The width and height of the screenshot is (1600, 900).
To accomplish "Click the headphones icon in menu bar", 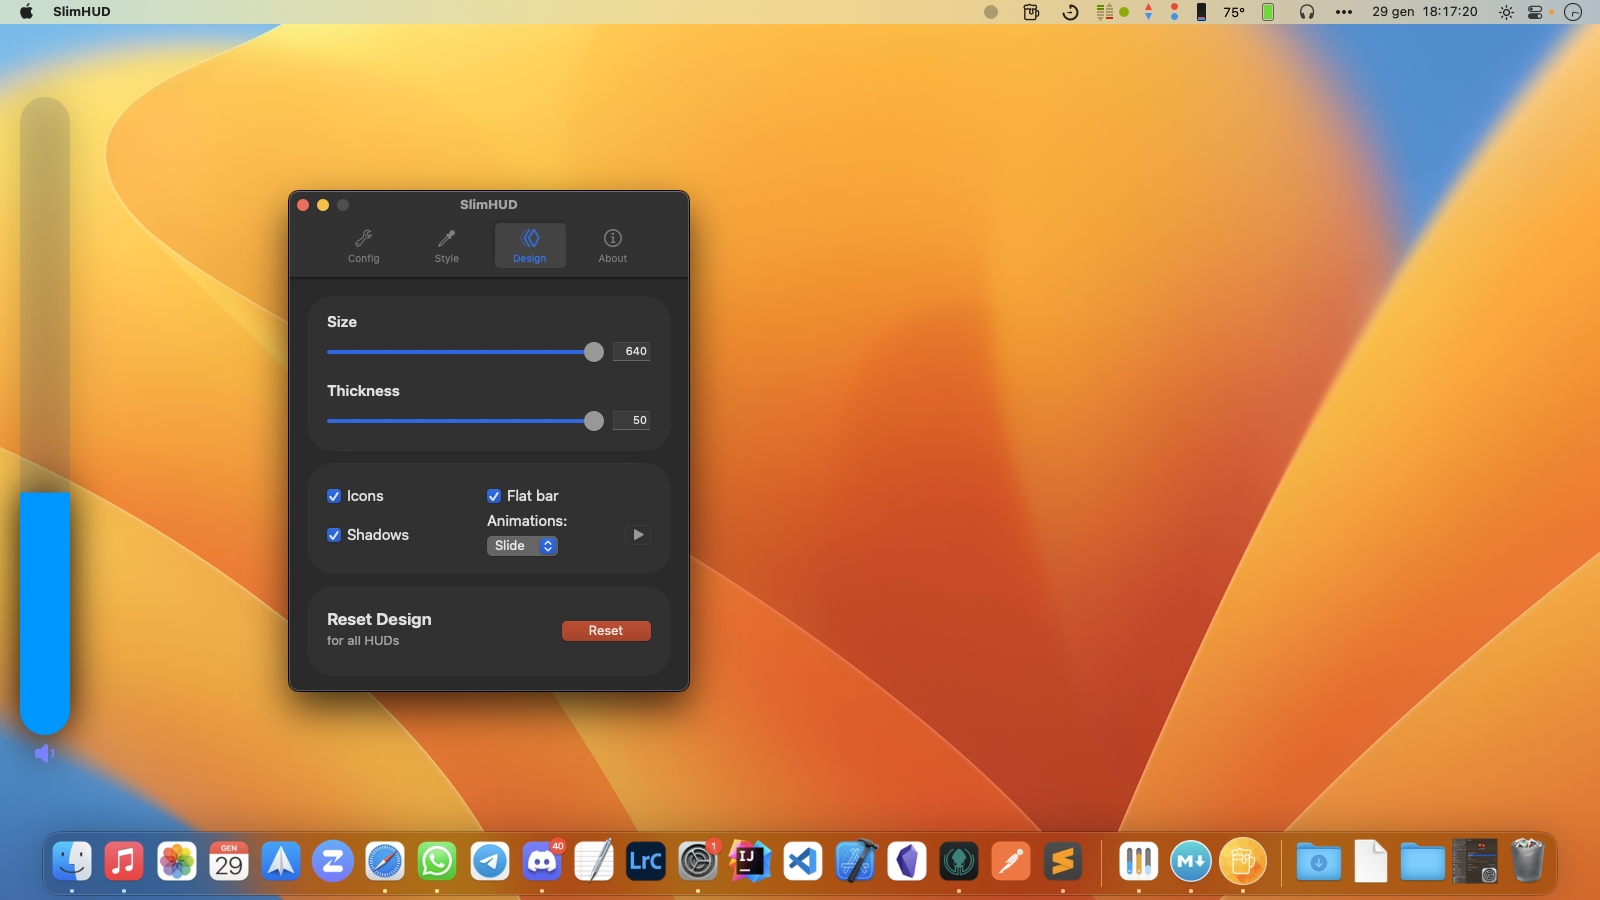I will [1307, 12].
